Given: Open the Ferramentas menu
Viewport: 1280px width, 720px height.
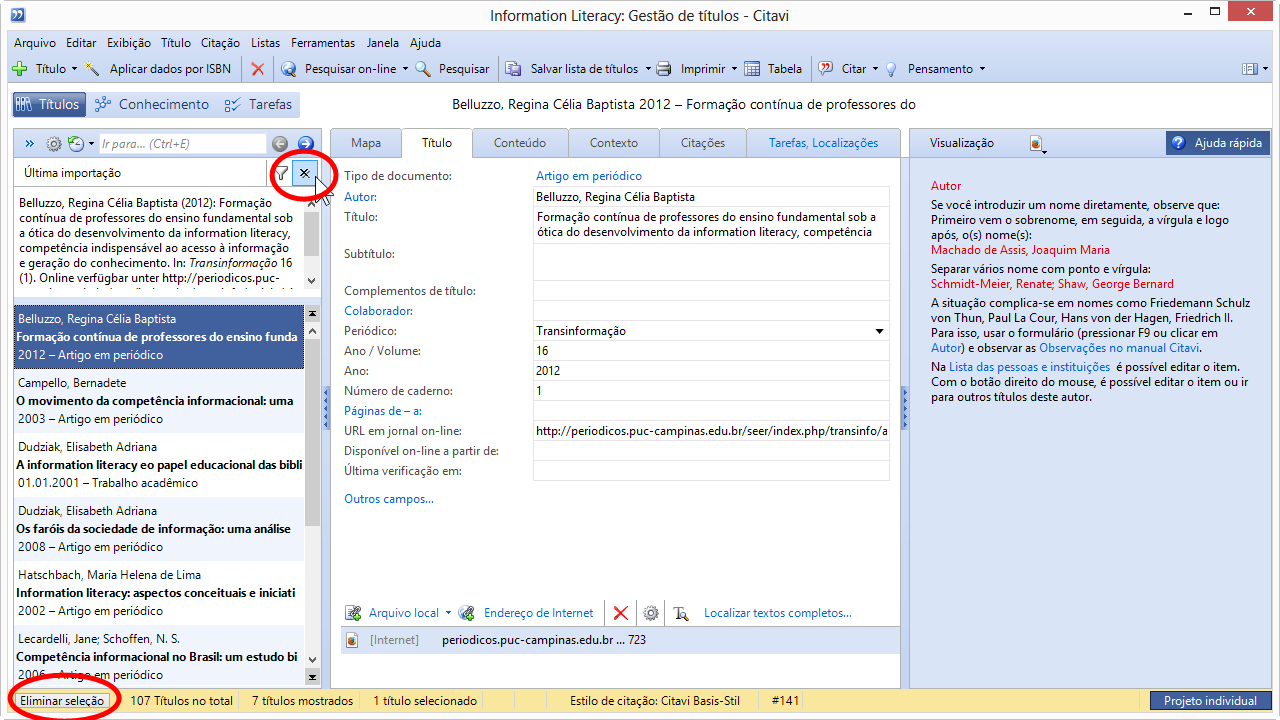Looking at the screenshot, I should click(323, 43).
